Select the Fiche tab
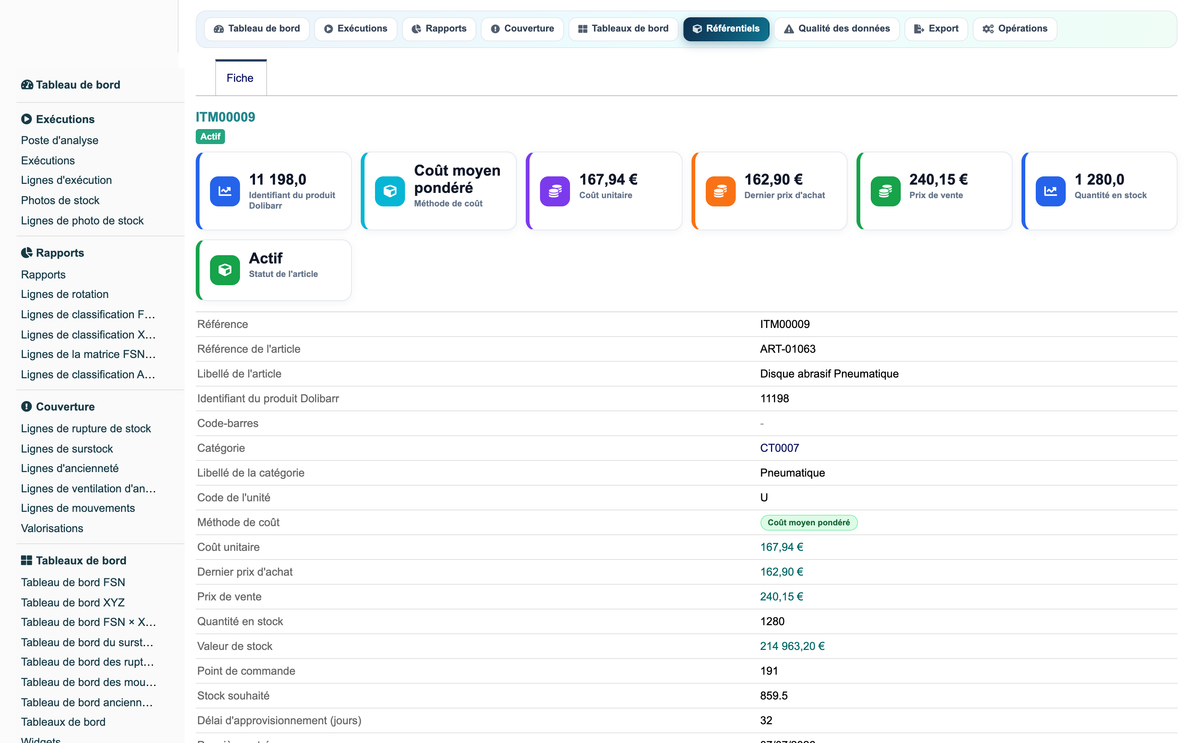This screenshot has height=743, width=1200. tap(240, 78)
